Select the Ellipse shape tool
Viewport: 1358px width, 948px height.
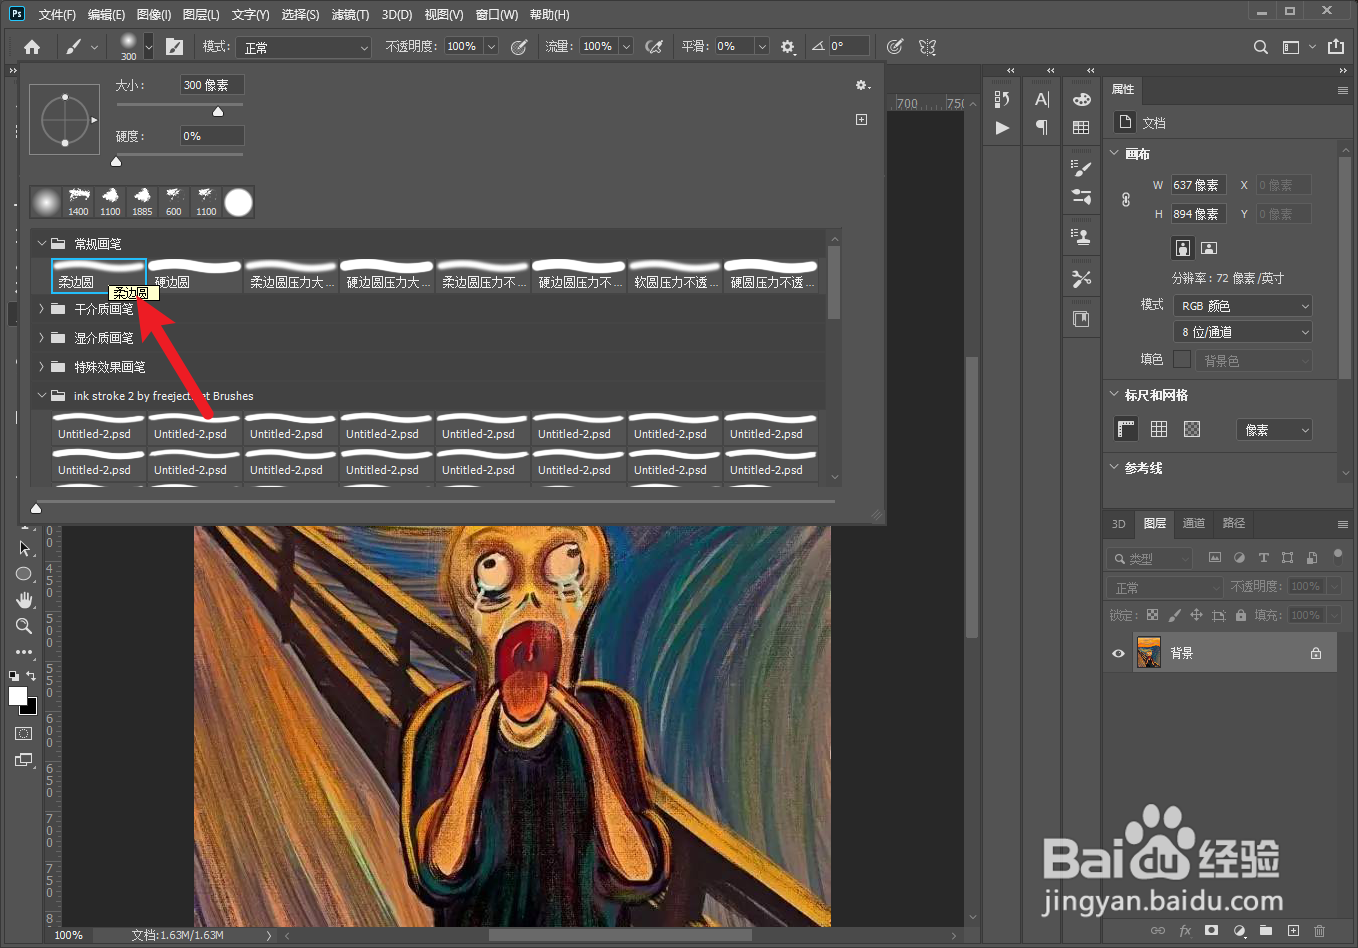[24, 574]
